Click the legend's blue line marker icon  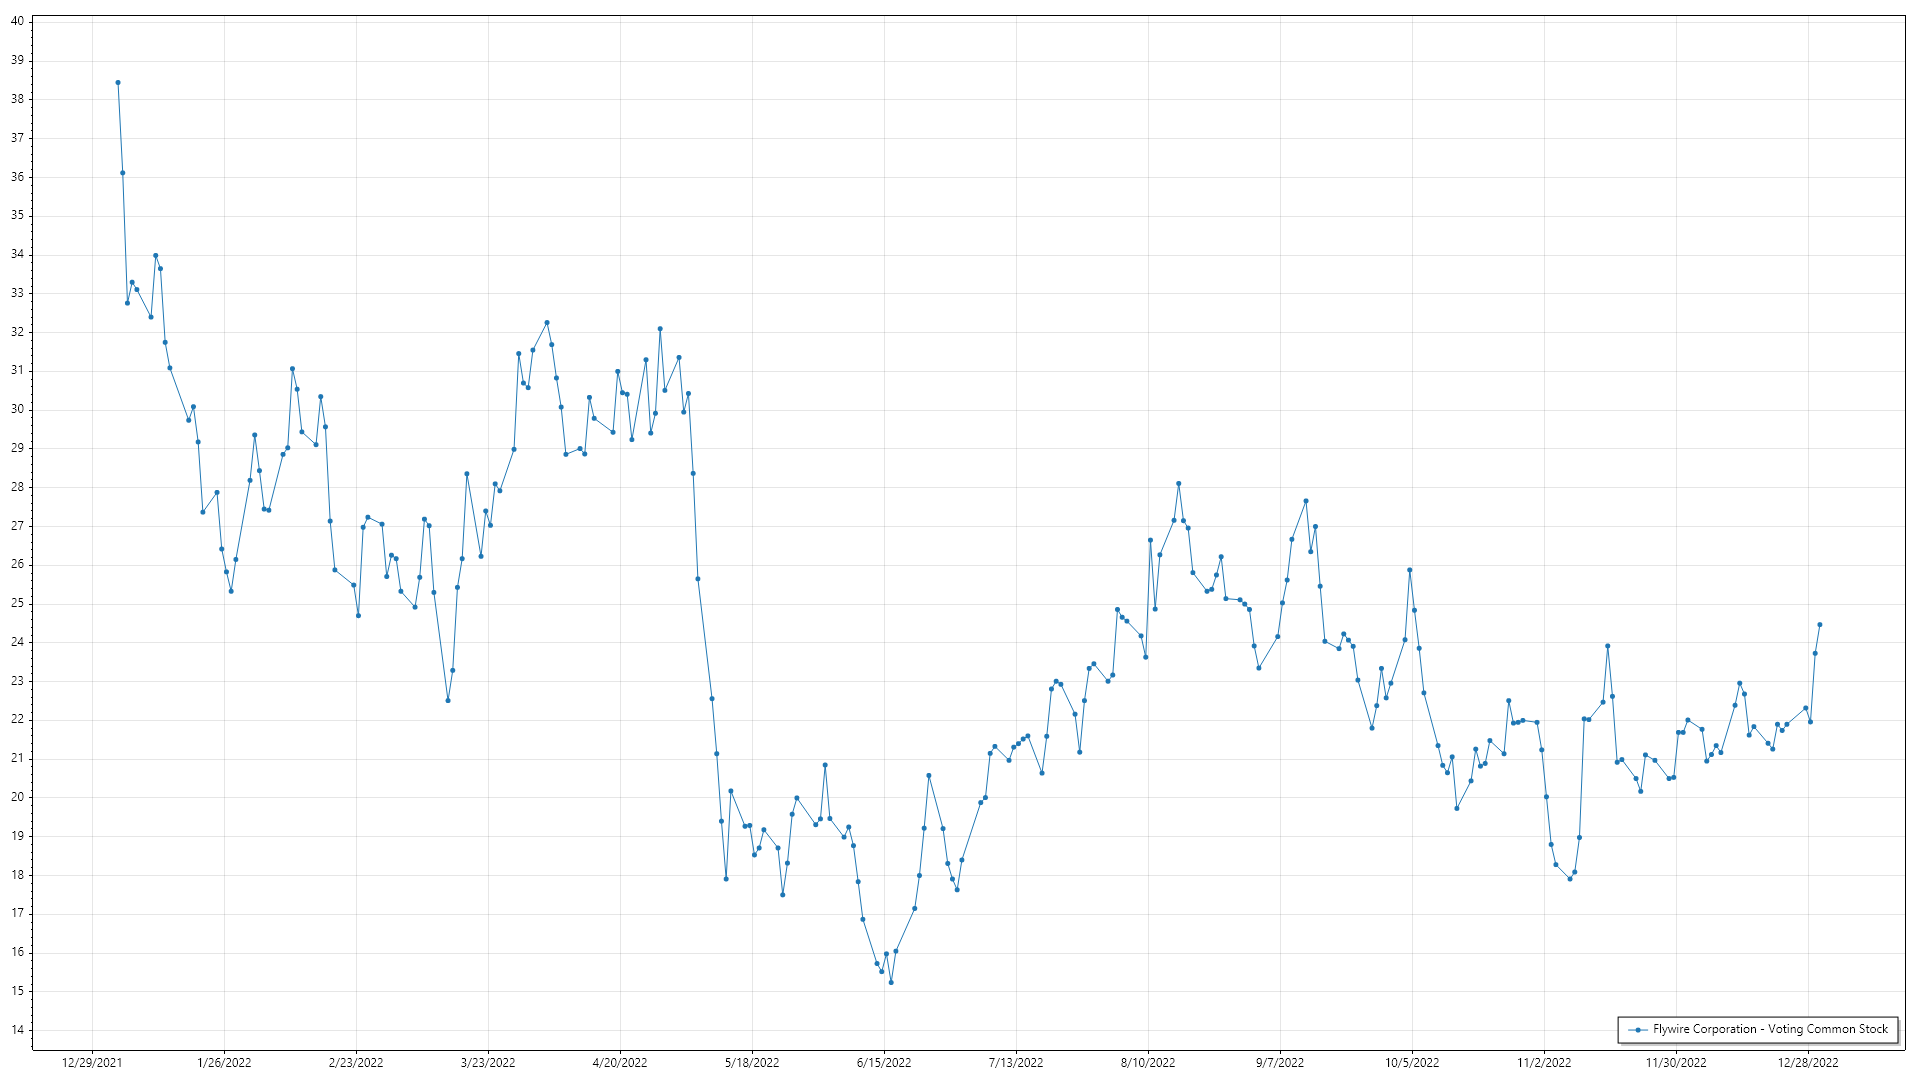point(1638,1030)
